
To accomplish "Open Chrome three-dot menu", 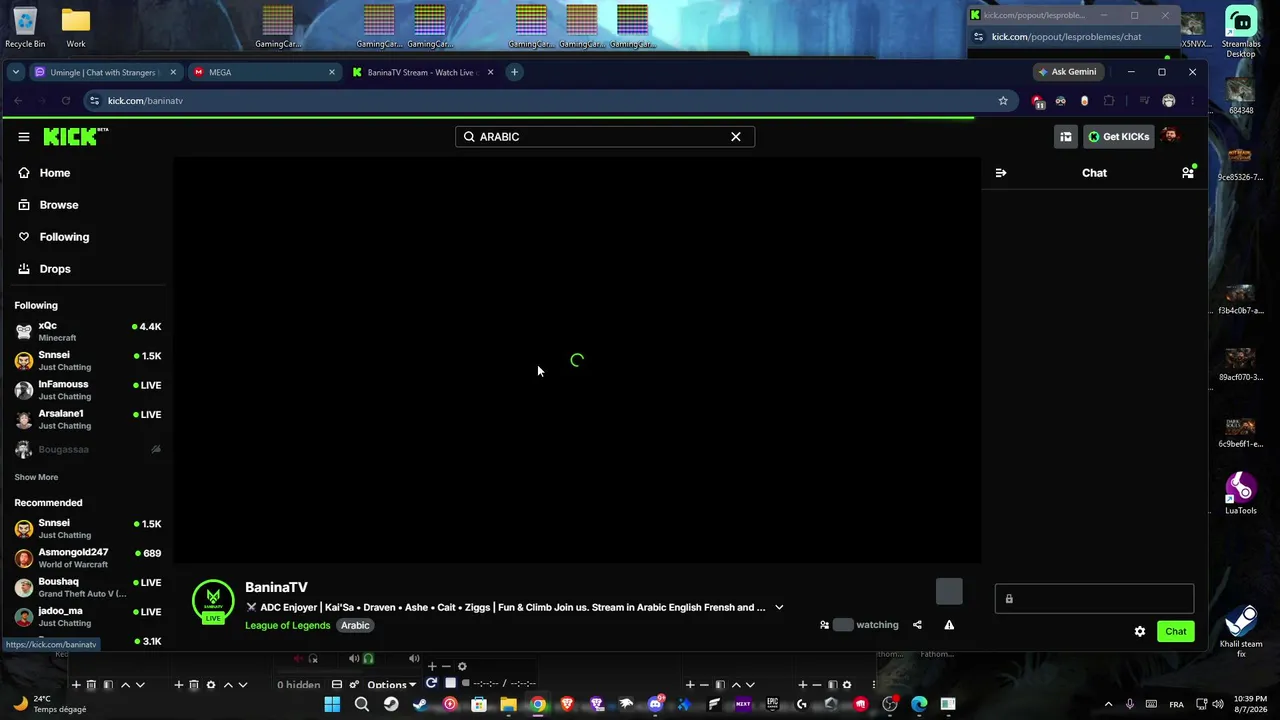I will pyautogui.click(x=1192, y=100).
